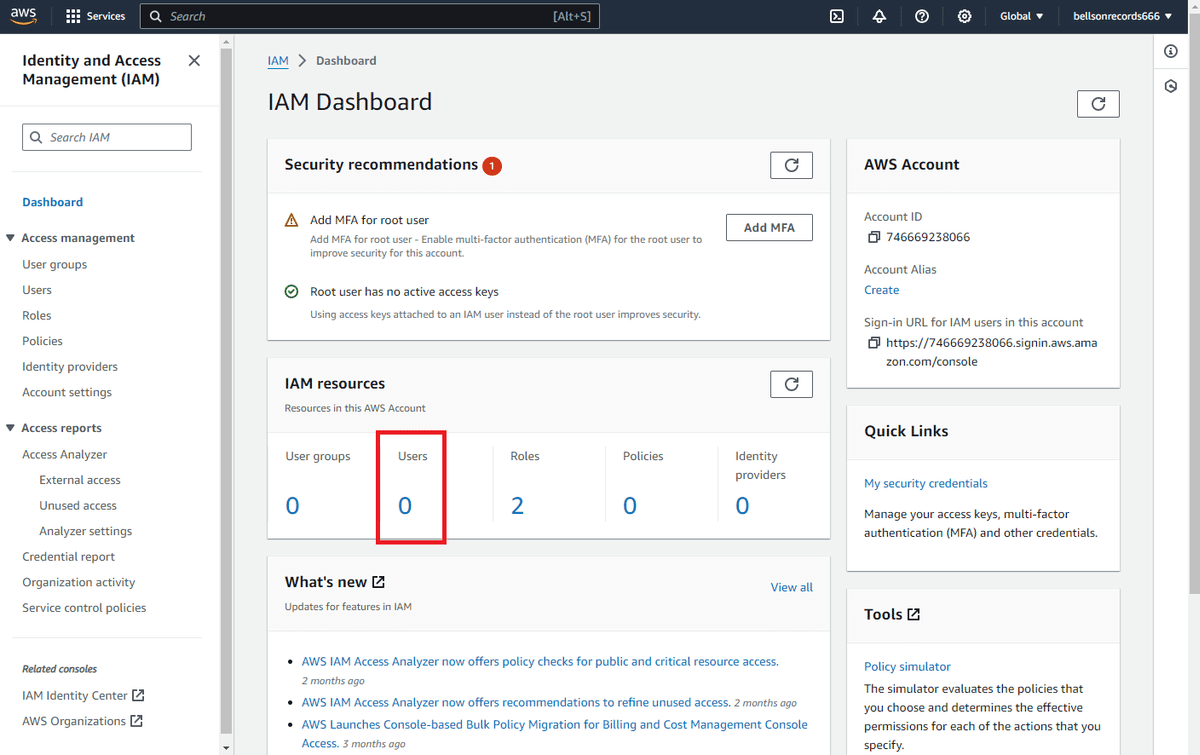Screen dimensions: 1200x755
Task: Click the sidebar scrollbar down arrow
Action: point(226,747)
